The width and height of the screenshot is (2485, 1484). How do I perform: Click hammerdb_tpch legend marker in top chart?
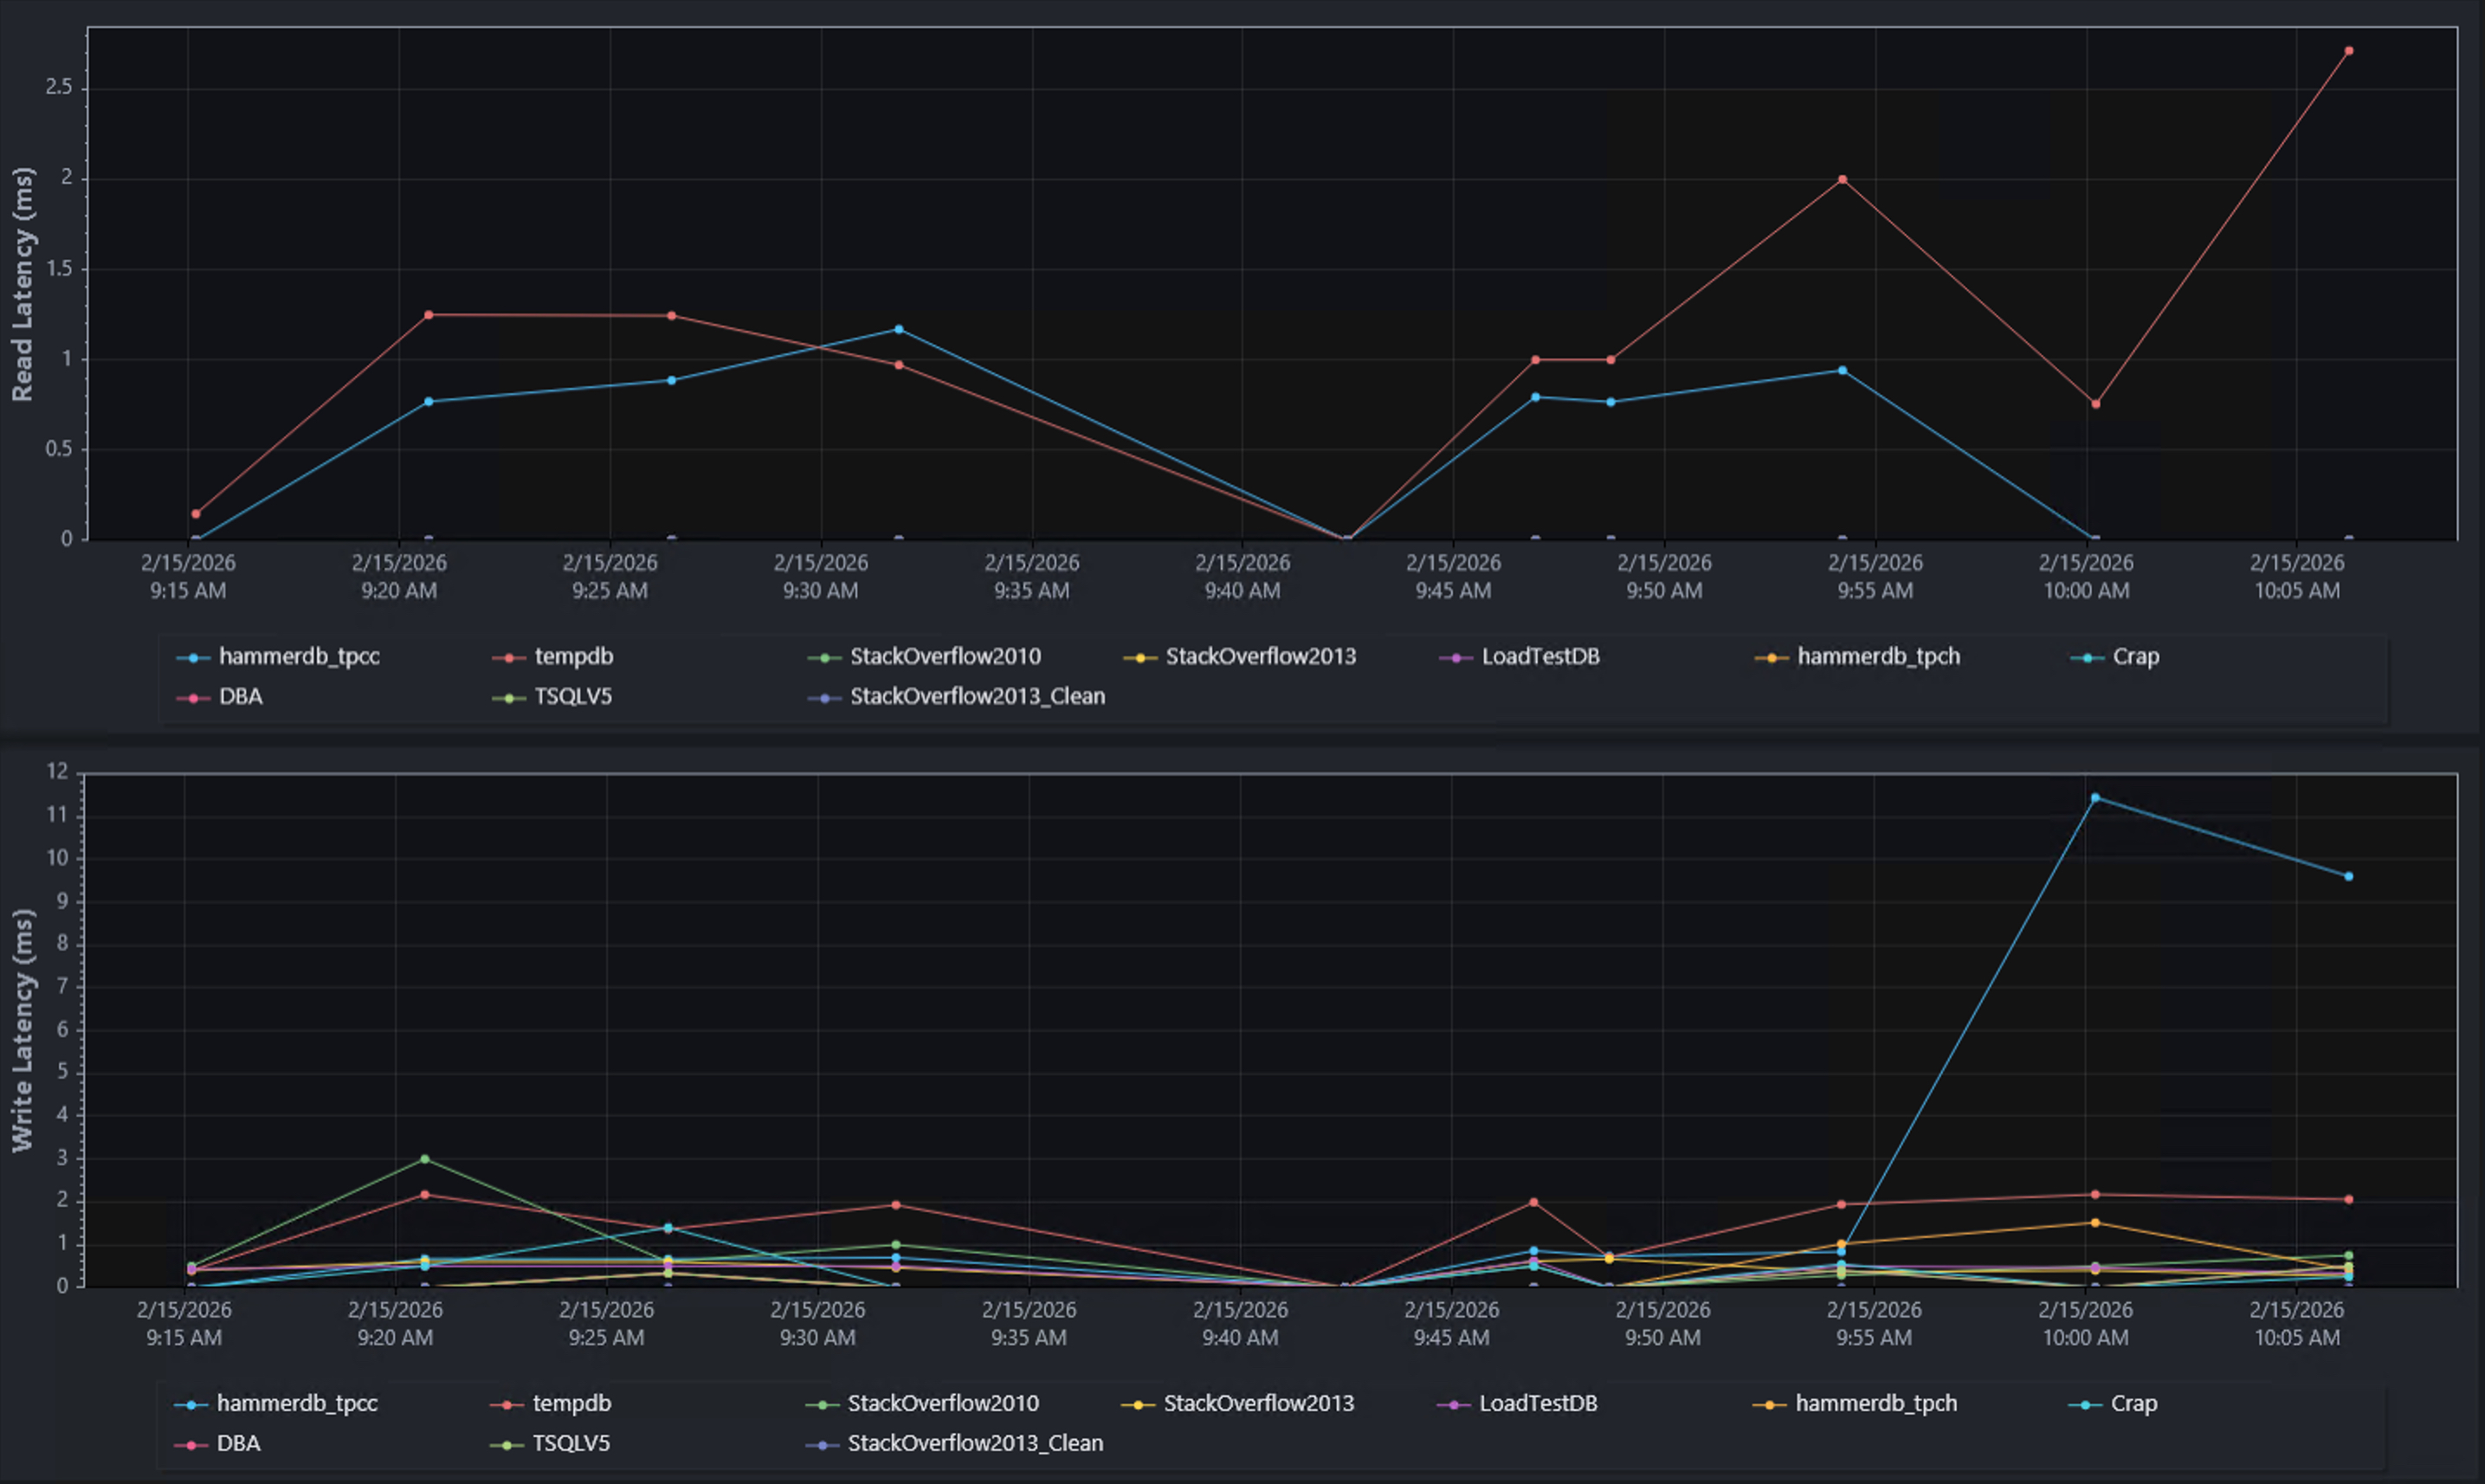[1771, 658]
